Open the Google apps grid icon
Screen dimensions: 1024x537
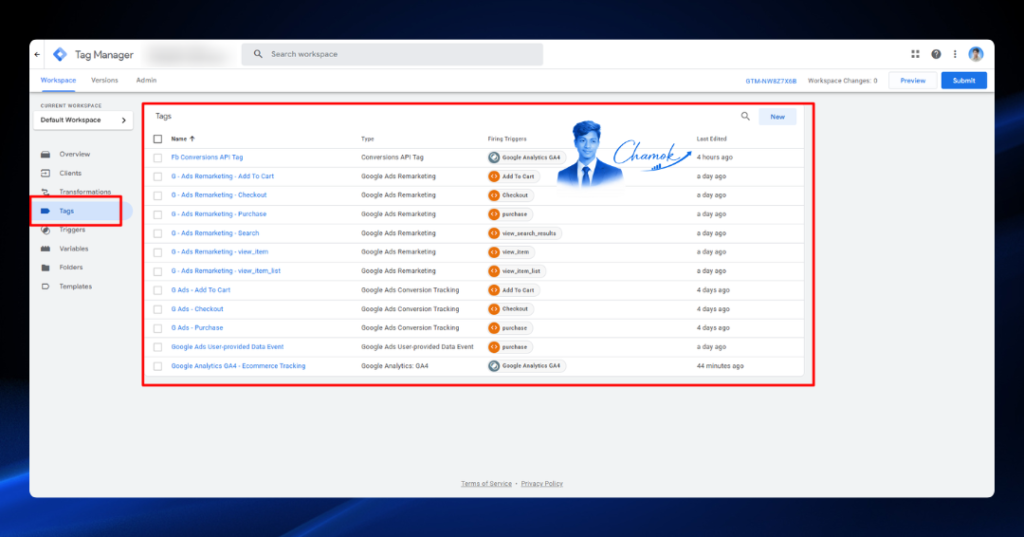click(x=915, y=54)
